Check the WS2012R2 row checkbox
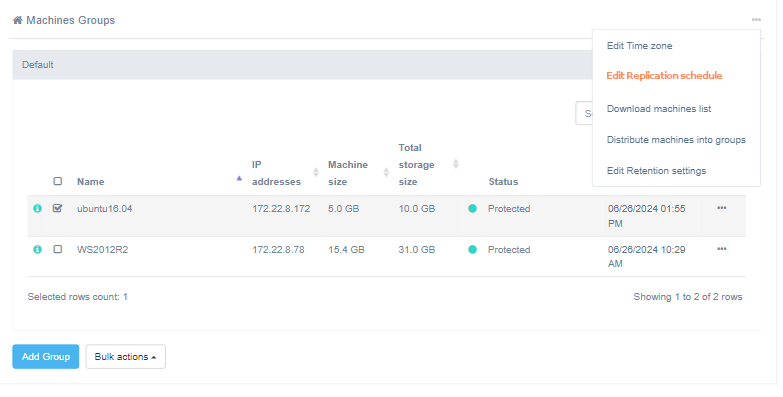 [58, 249]
